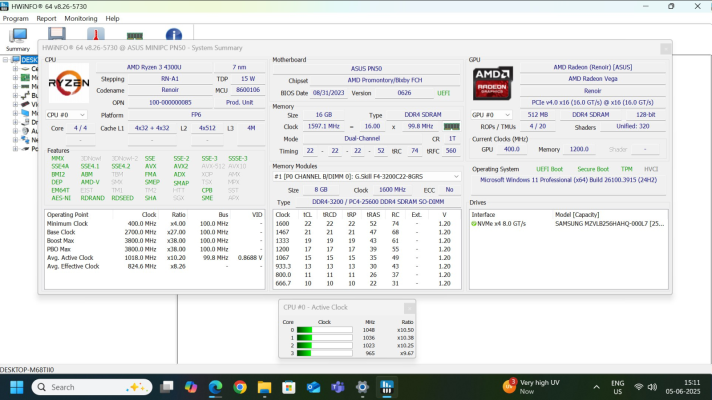This screenshot has width=712, height=400.
Task: Click the ASUS PN50 motherboard field
Action: tap(366, 69)
